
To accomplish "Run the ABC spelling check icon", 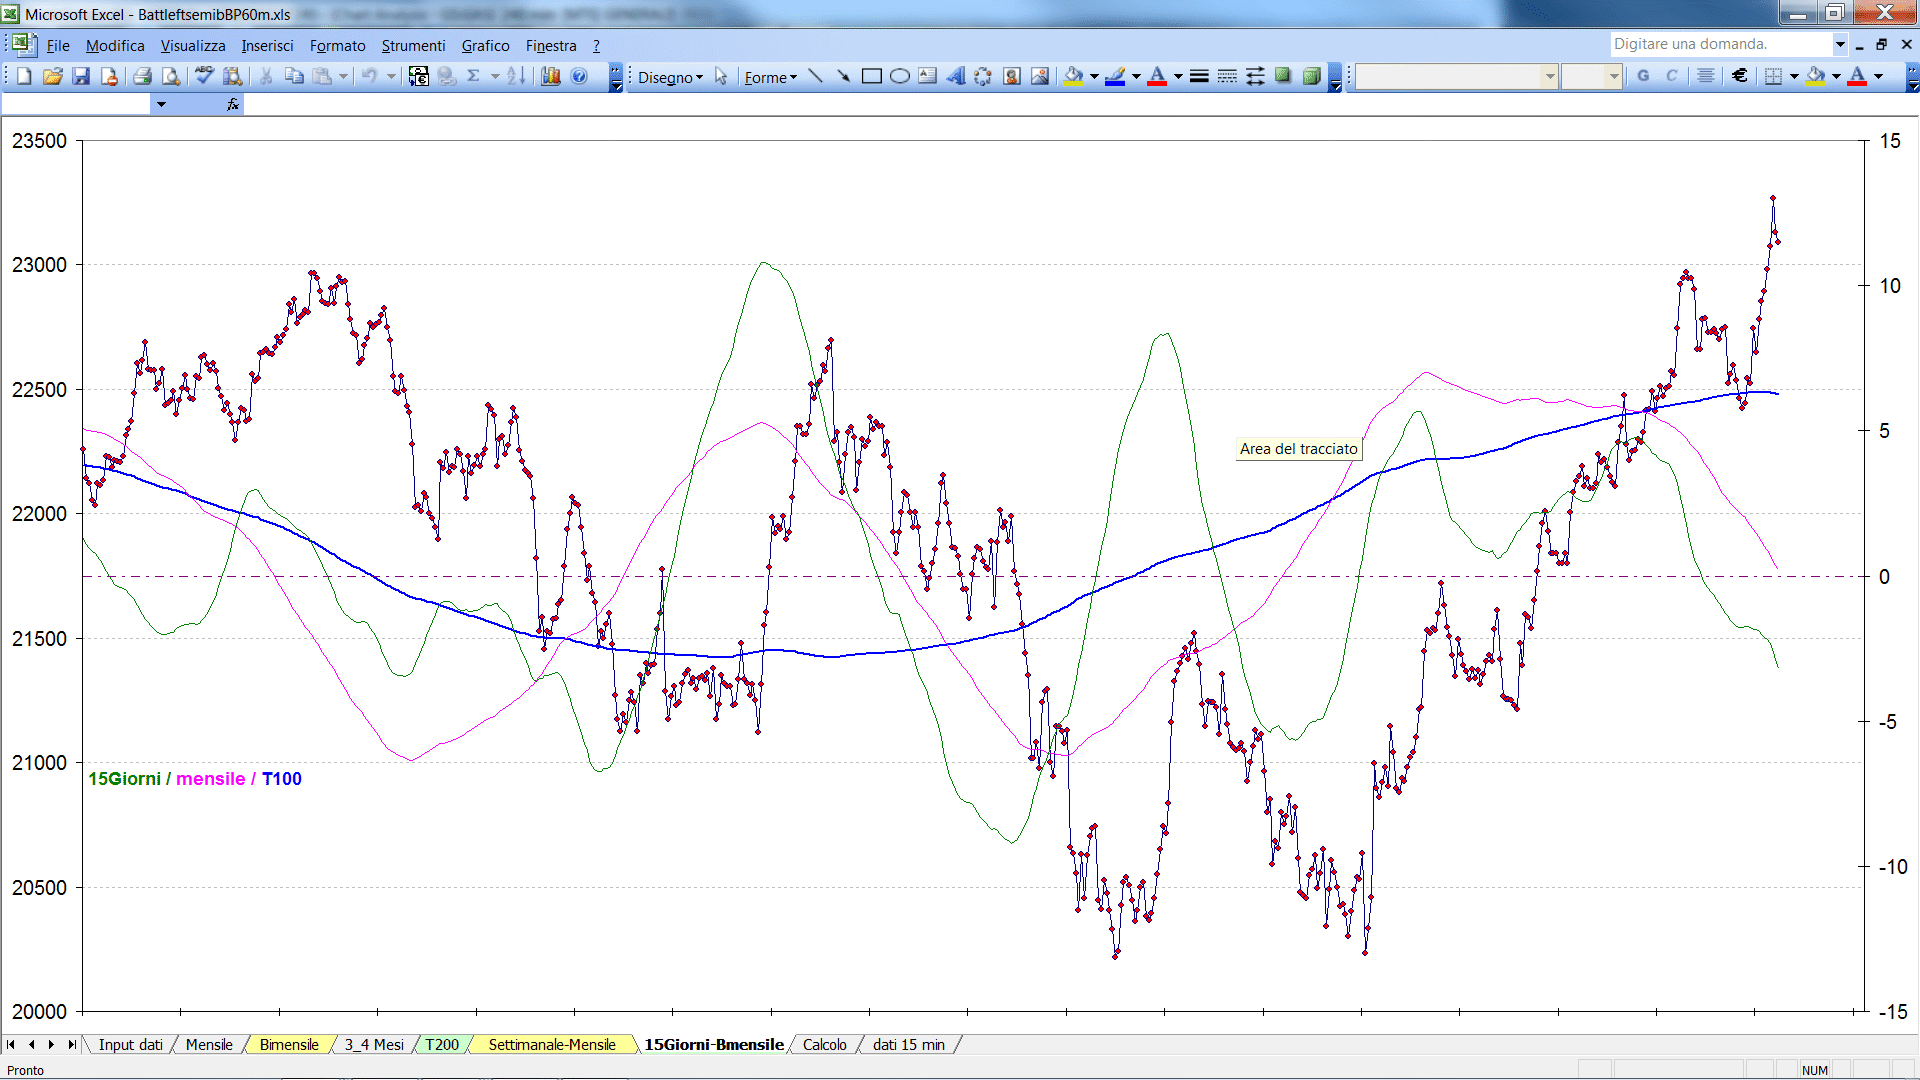I will point(204,76).
